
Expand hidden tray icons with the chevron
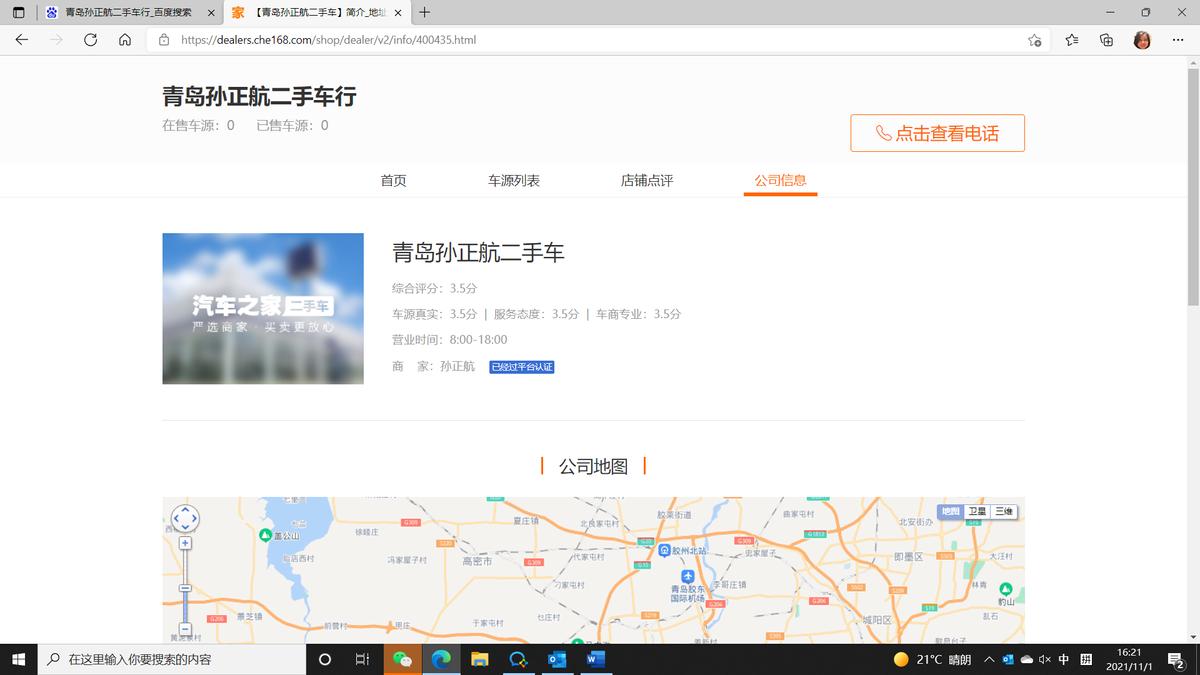(988, 659)
